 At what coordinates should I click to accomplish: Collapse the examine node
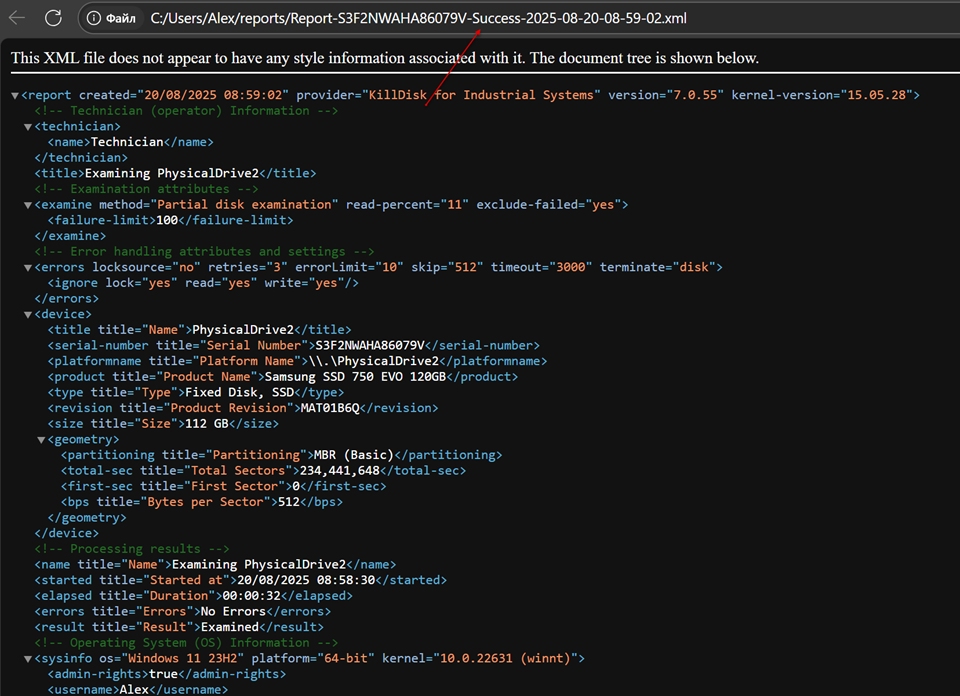point(28,205)
